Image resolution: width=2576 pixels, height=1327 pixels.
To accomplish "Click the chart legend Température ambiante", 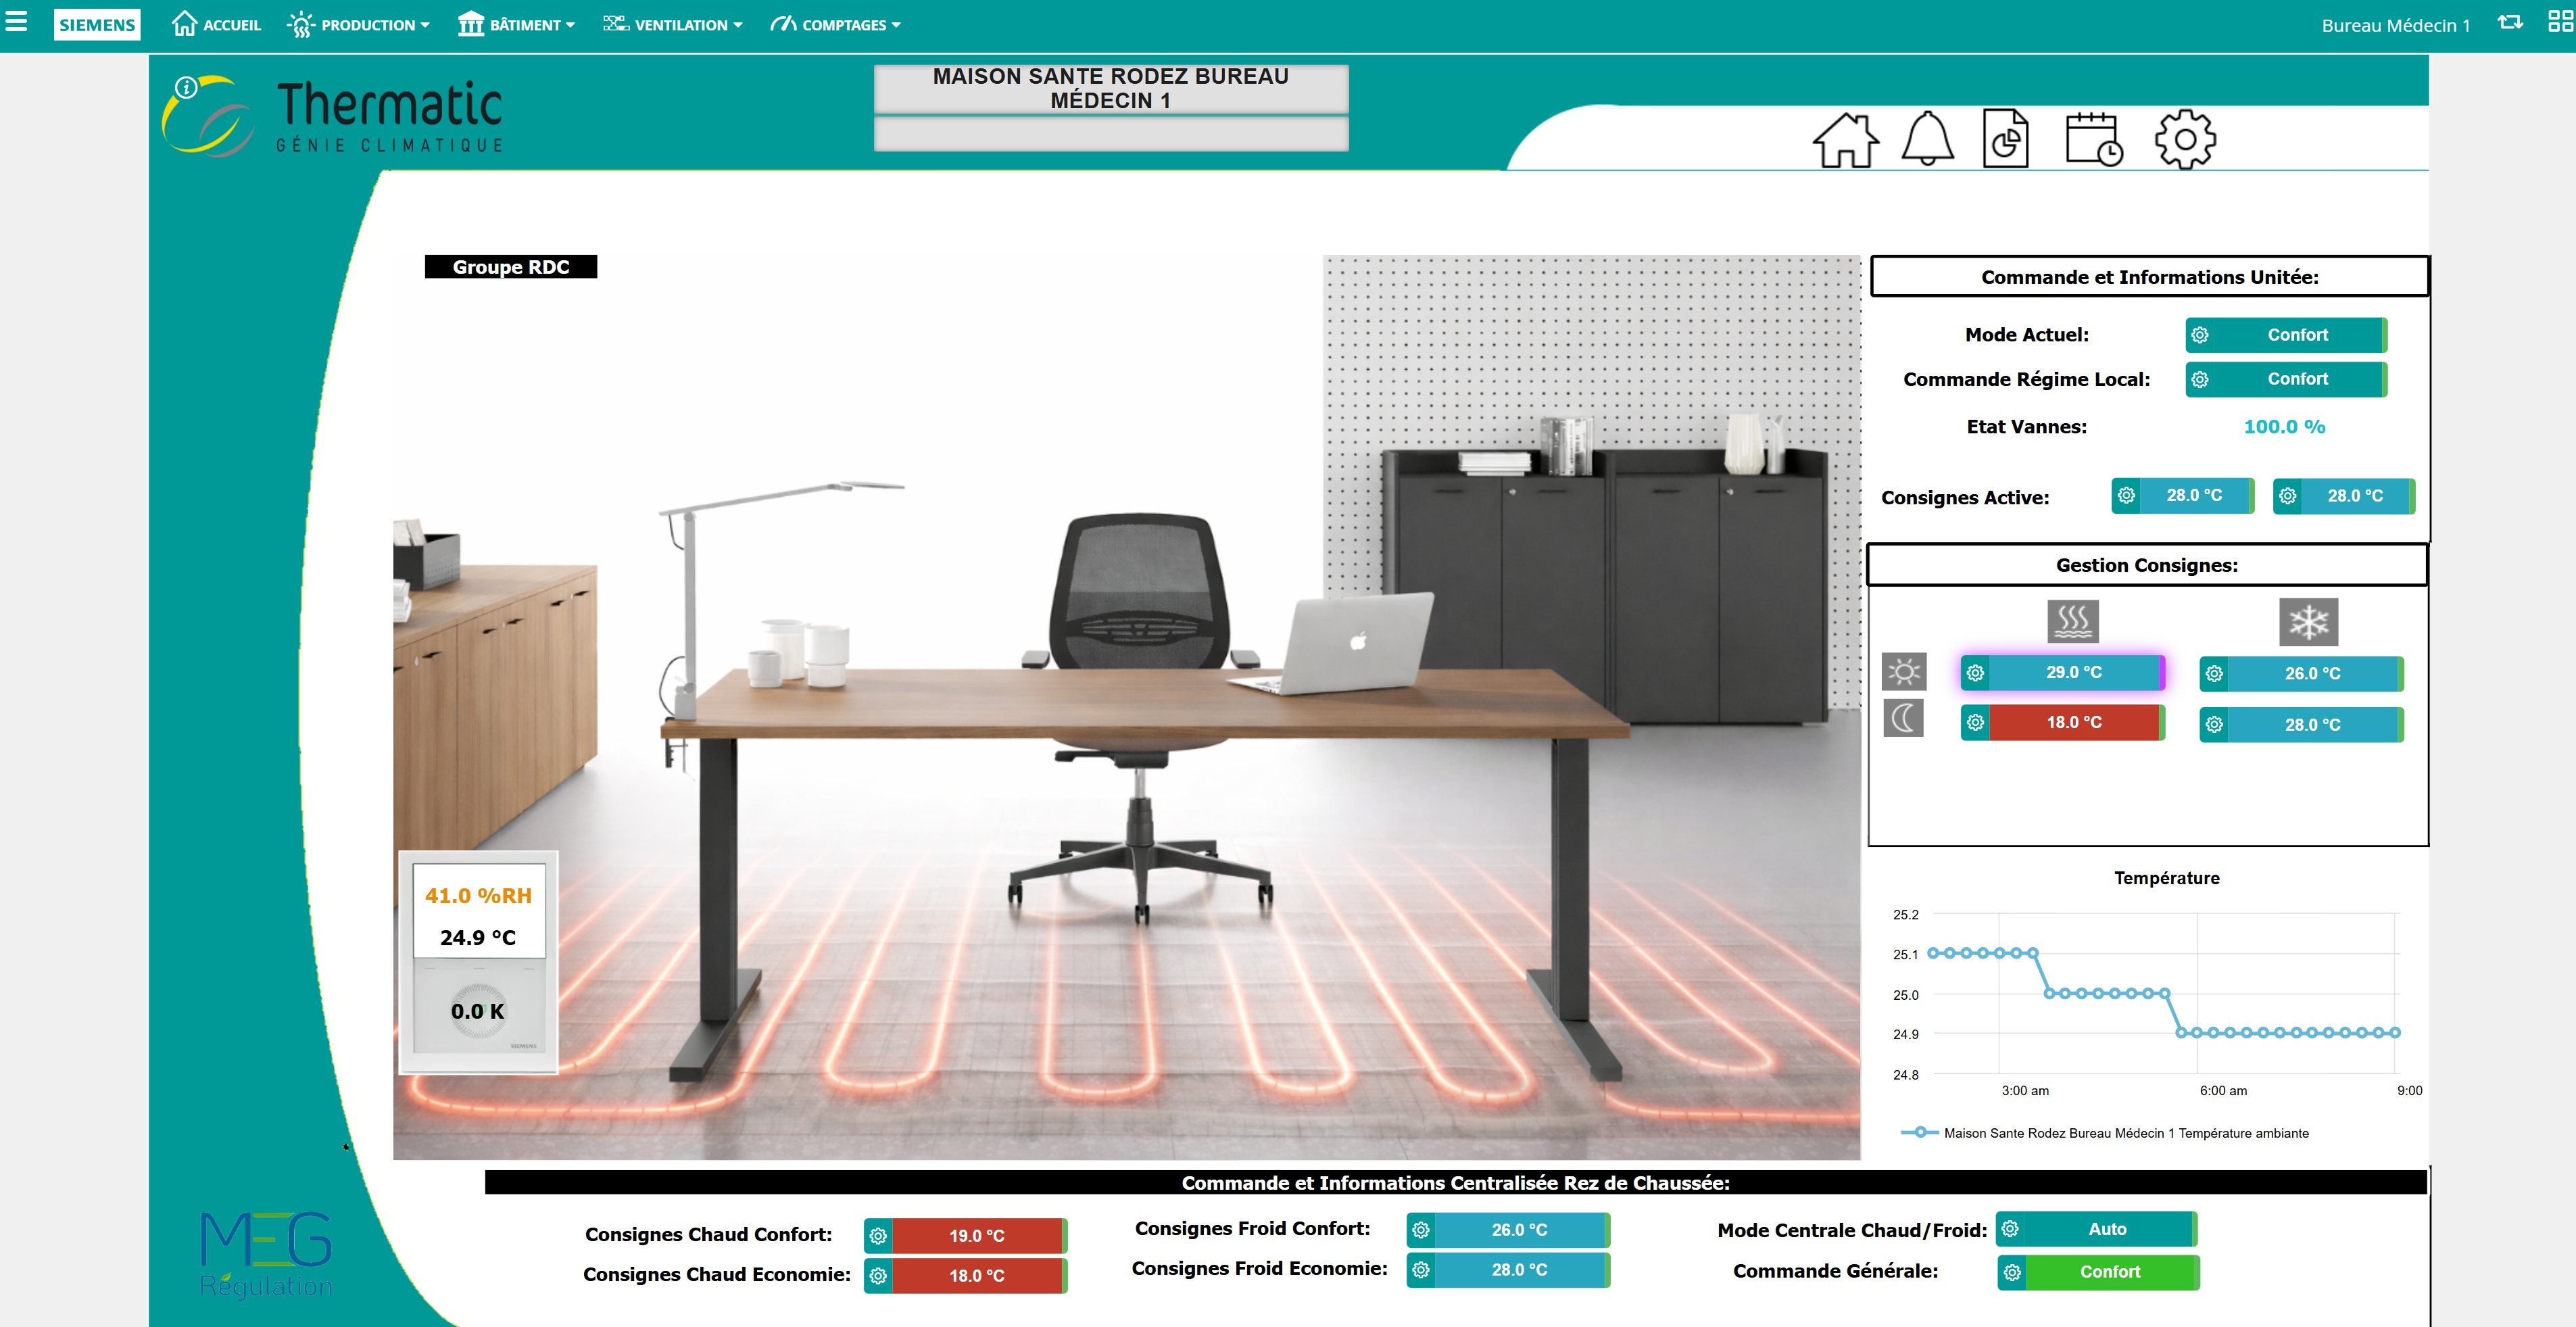I will click(2104, 1133).
